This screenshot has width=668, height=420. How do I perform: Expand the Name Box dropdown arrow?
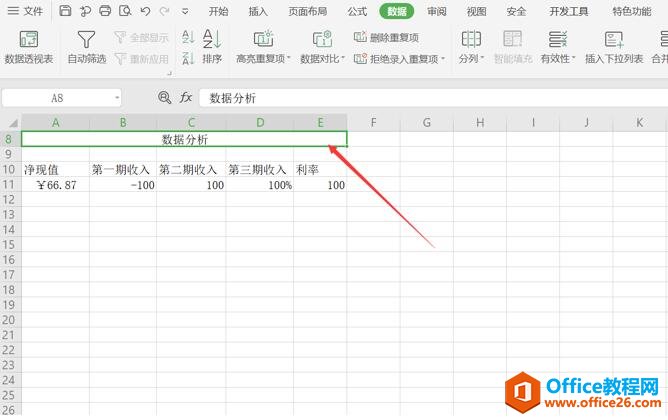click(117, 98)
